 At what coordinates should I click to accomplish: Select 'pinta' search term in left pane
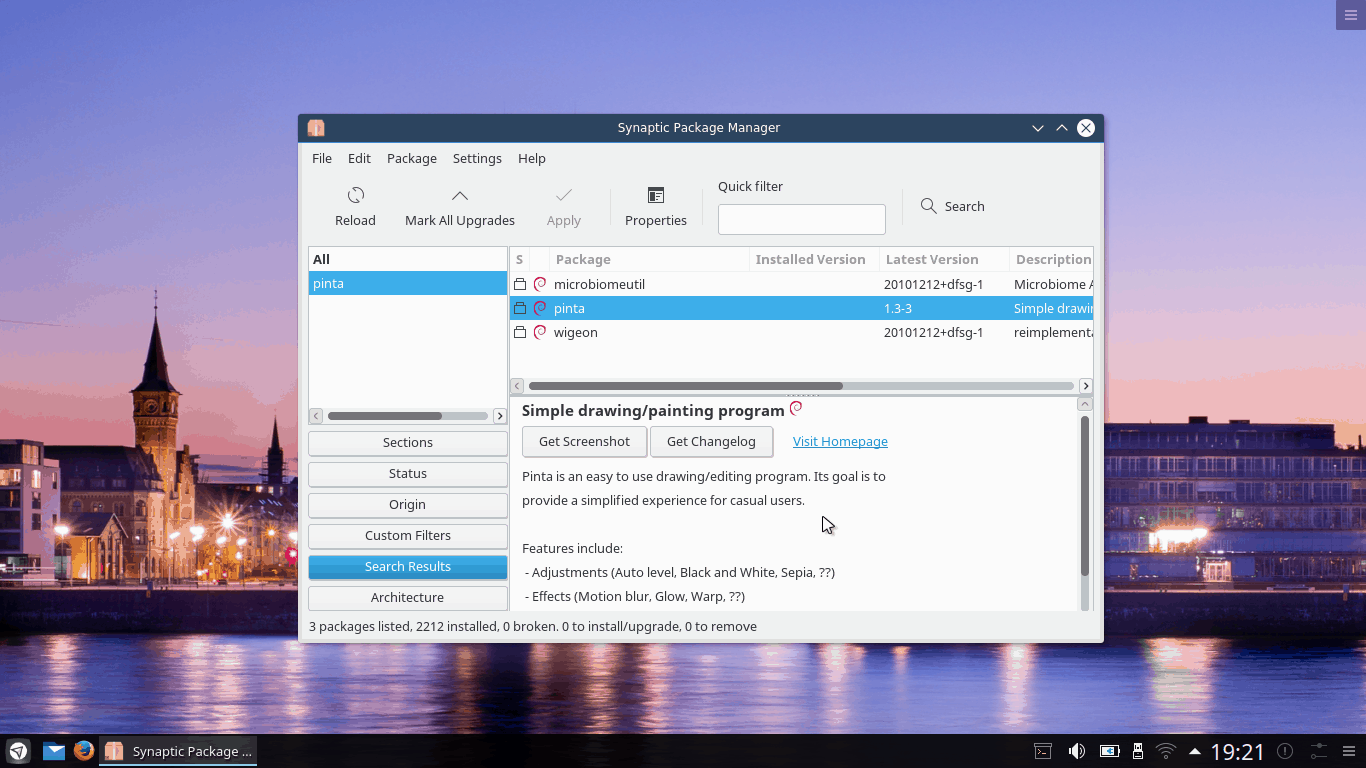point(408,283)
